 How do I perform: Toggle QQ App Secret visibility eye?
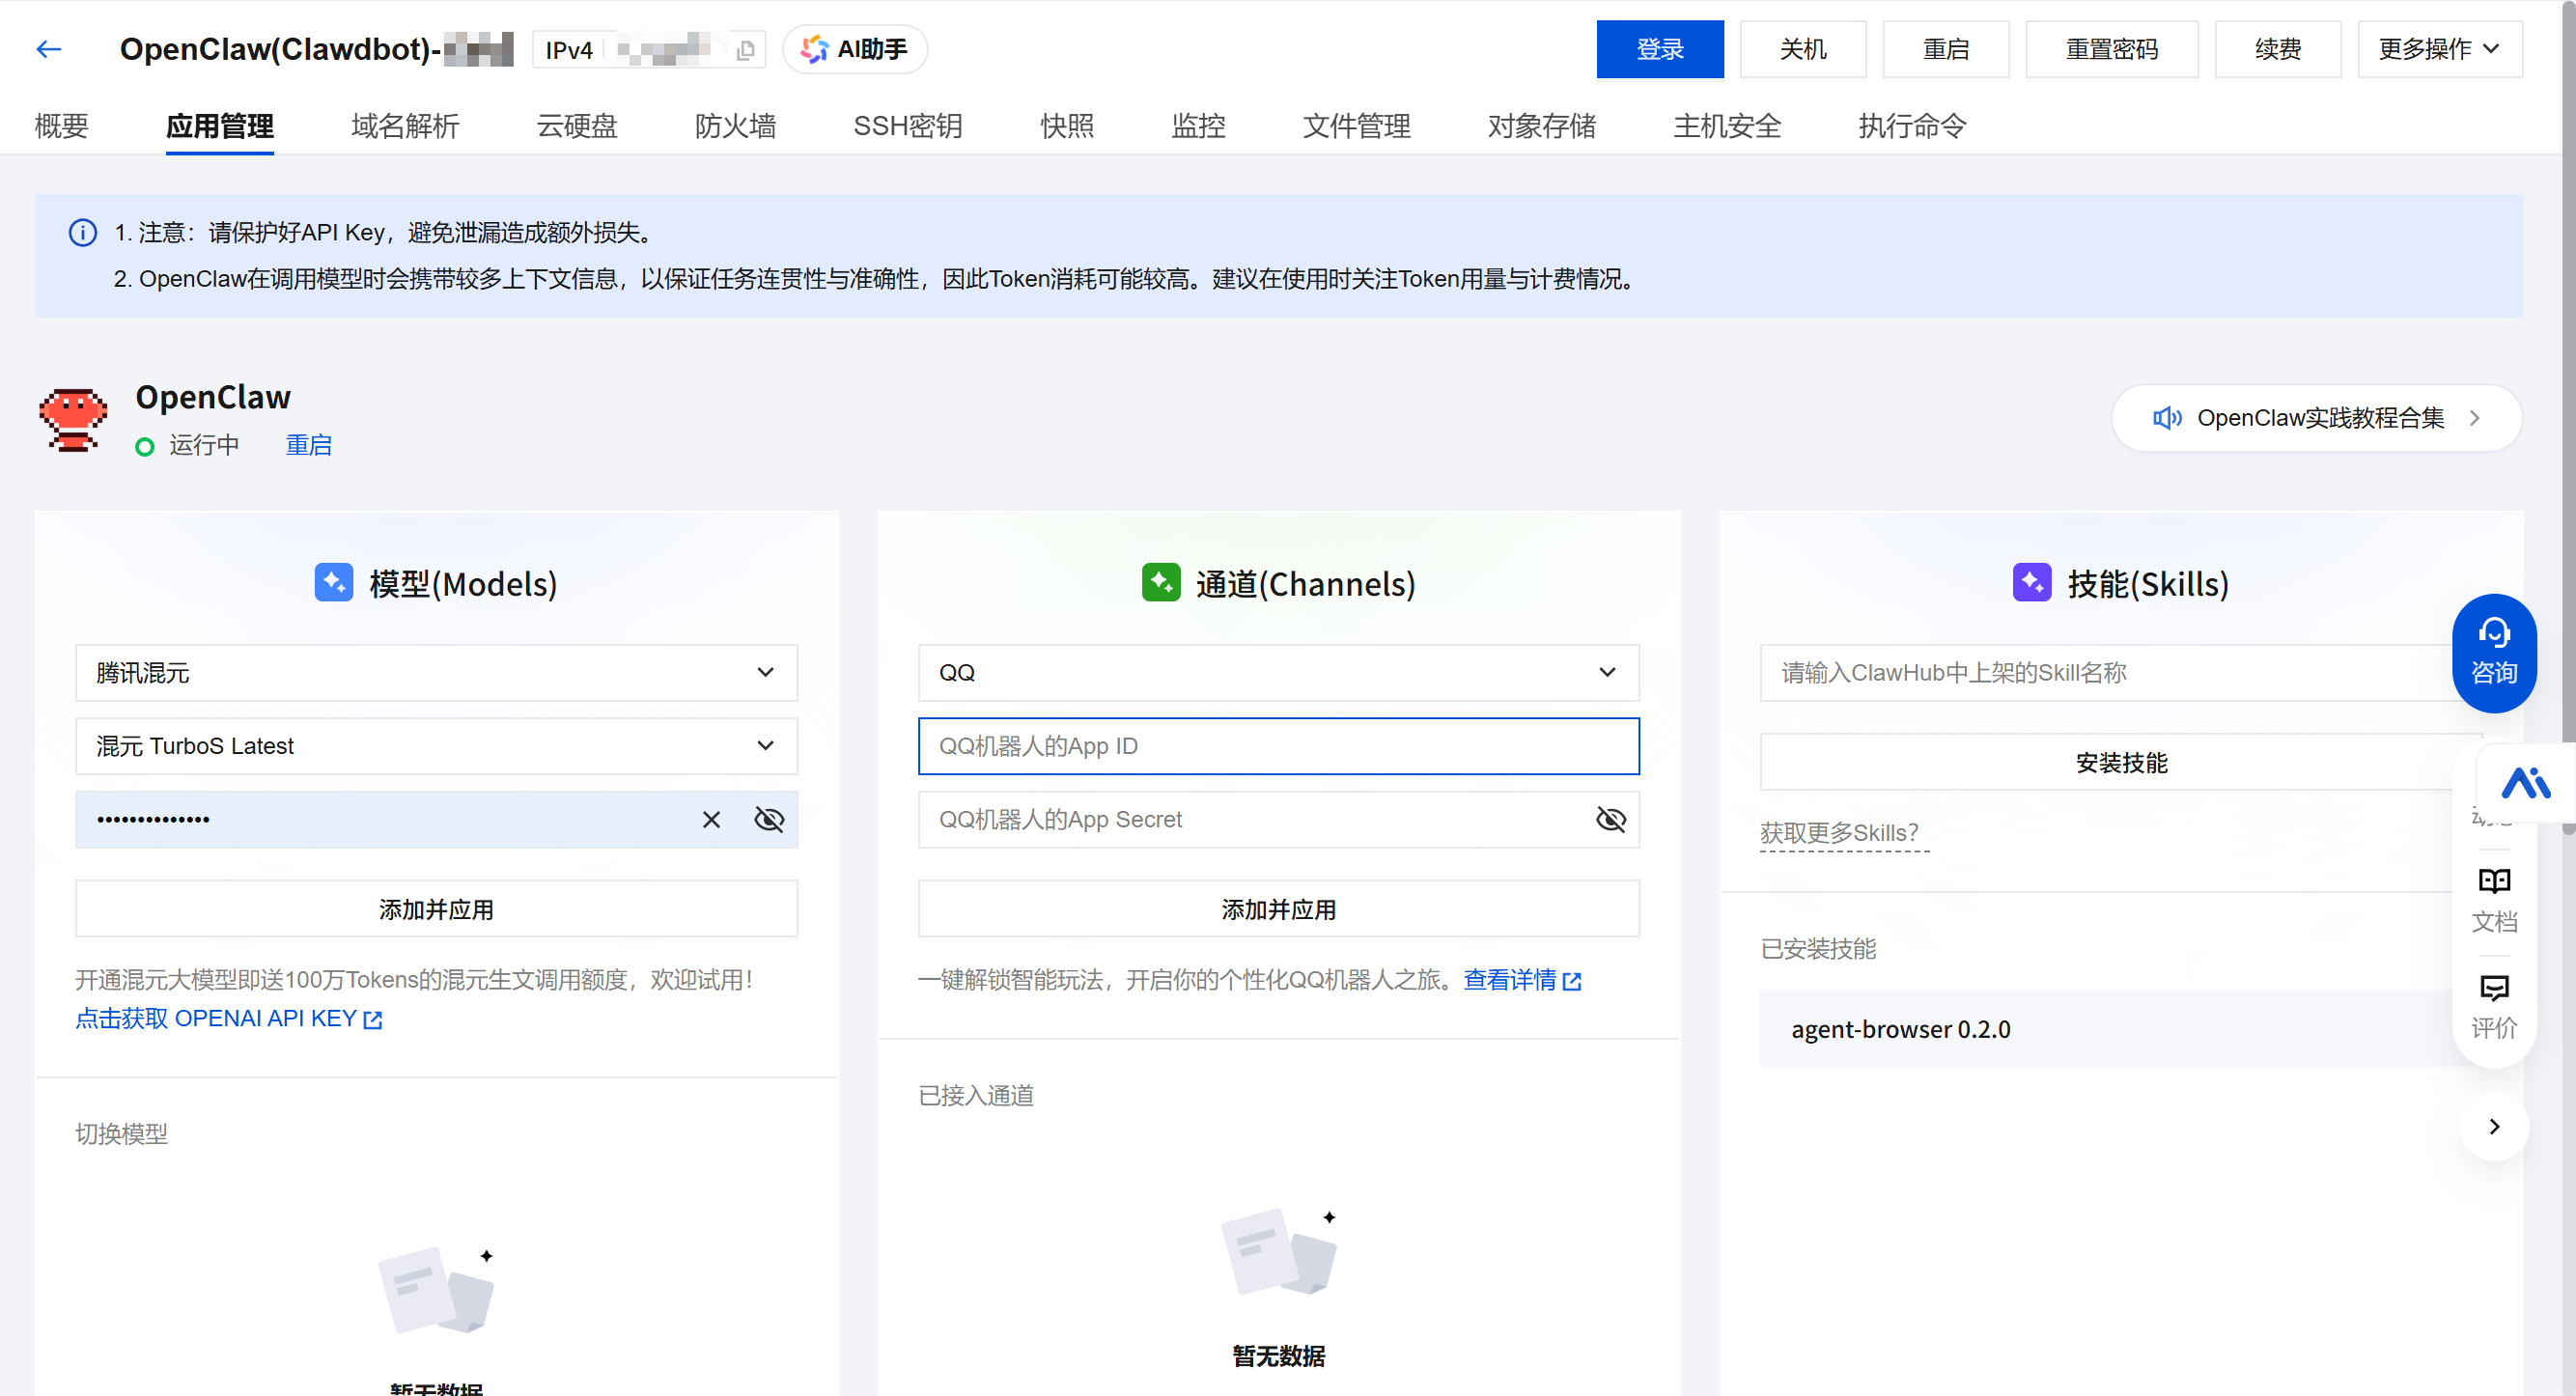pyautogui.click(x=1610, y=820)
